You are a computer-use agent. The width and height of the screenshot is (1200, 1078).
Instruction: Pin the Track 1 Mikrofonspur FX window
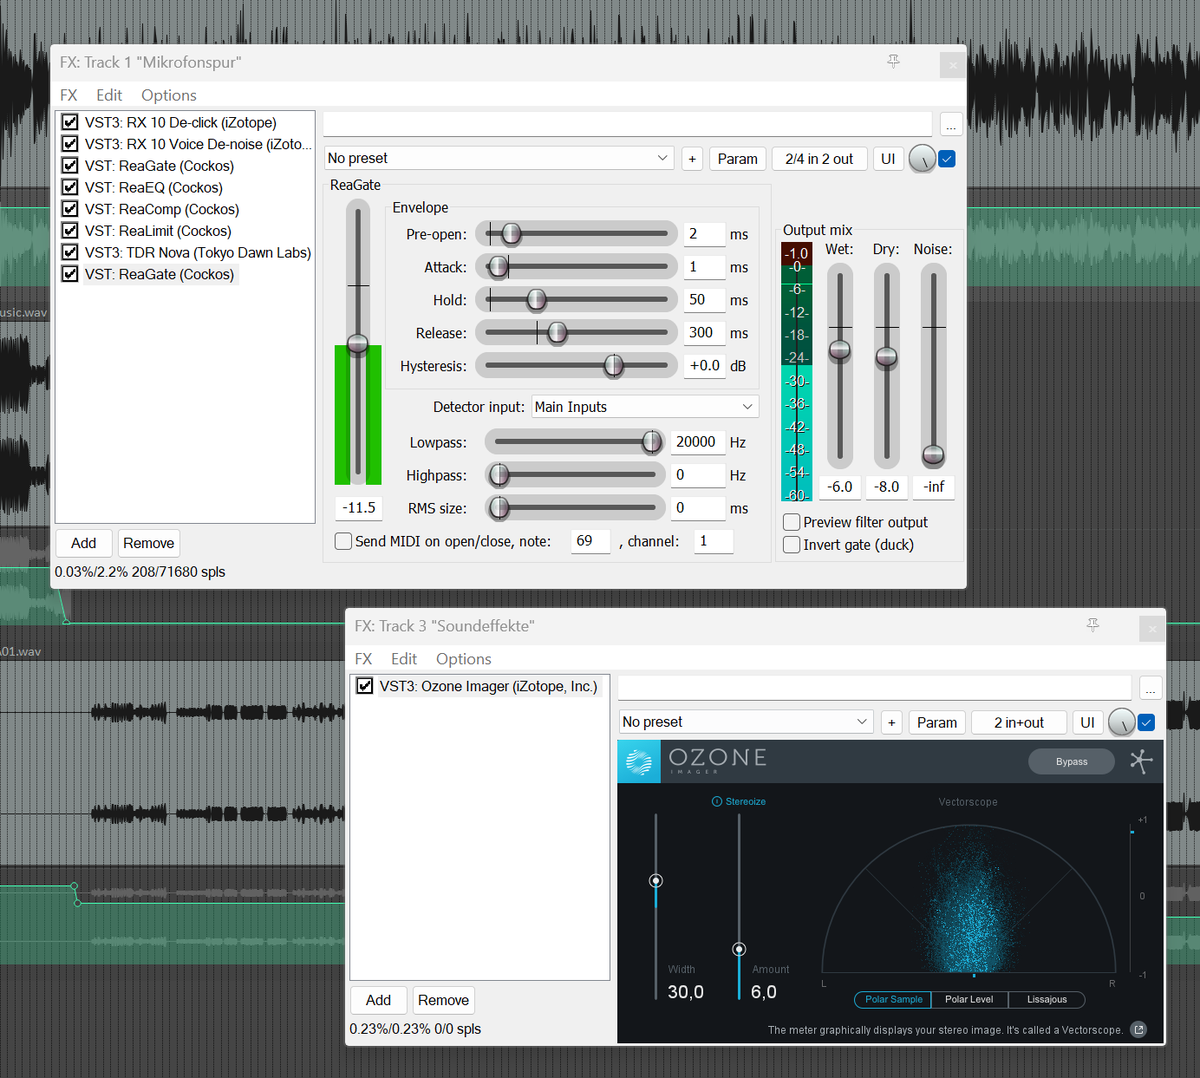coord(893,62)
